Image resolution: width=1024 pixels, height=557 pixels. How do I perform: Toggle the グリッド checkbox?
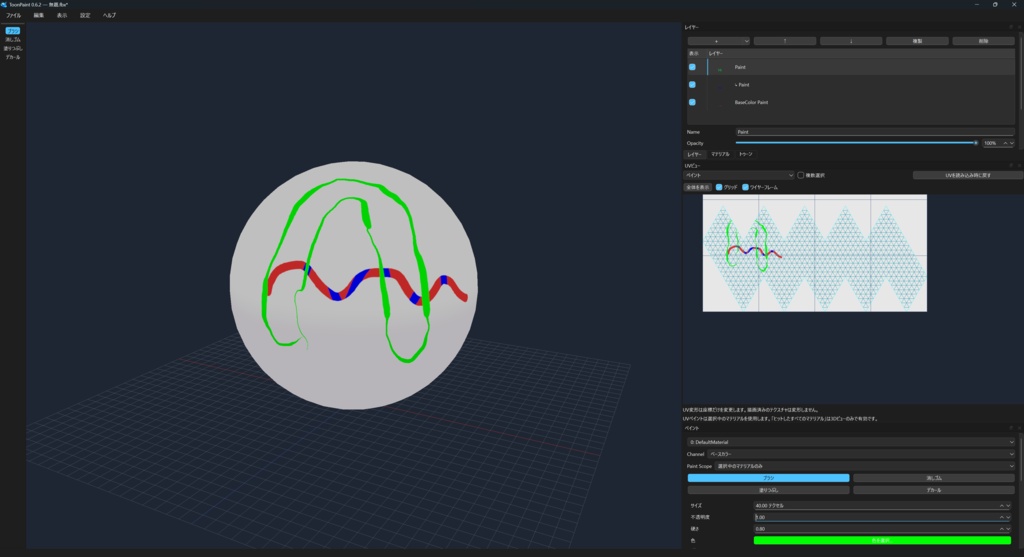pyautogui.click(x=719, y=187)
